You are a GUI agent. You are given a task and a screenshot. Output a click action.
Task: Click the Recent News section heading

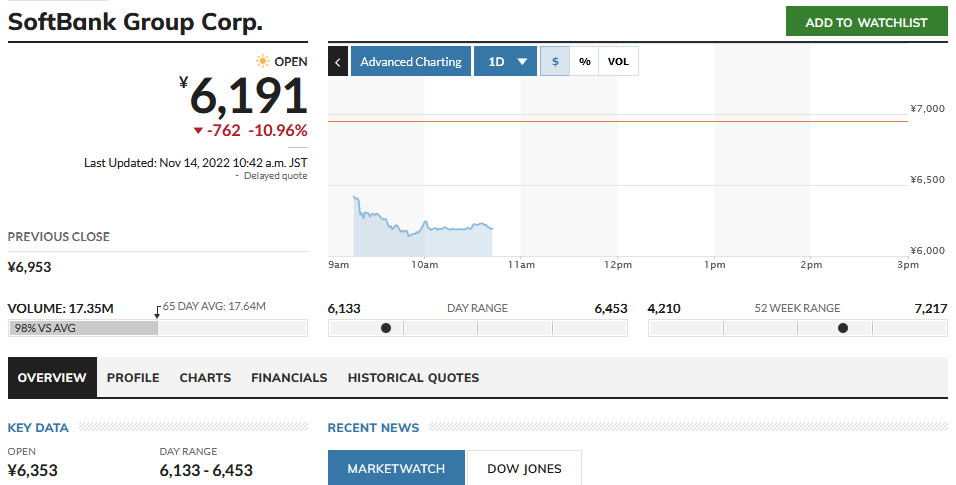(x=373, y=428)
